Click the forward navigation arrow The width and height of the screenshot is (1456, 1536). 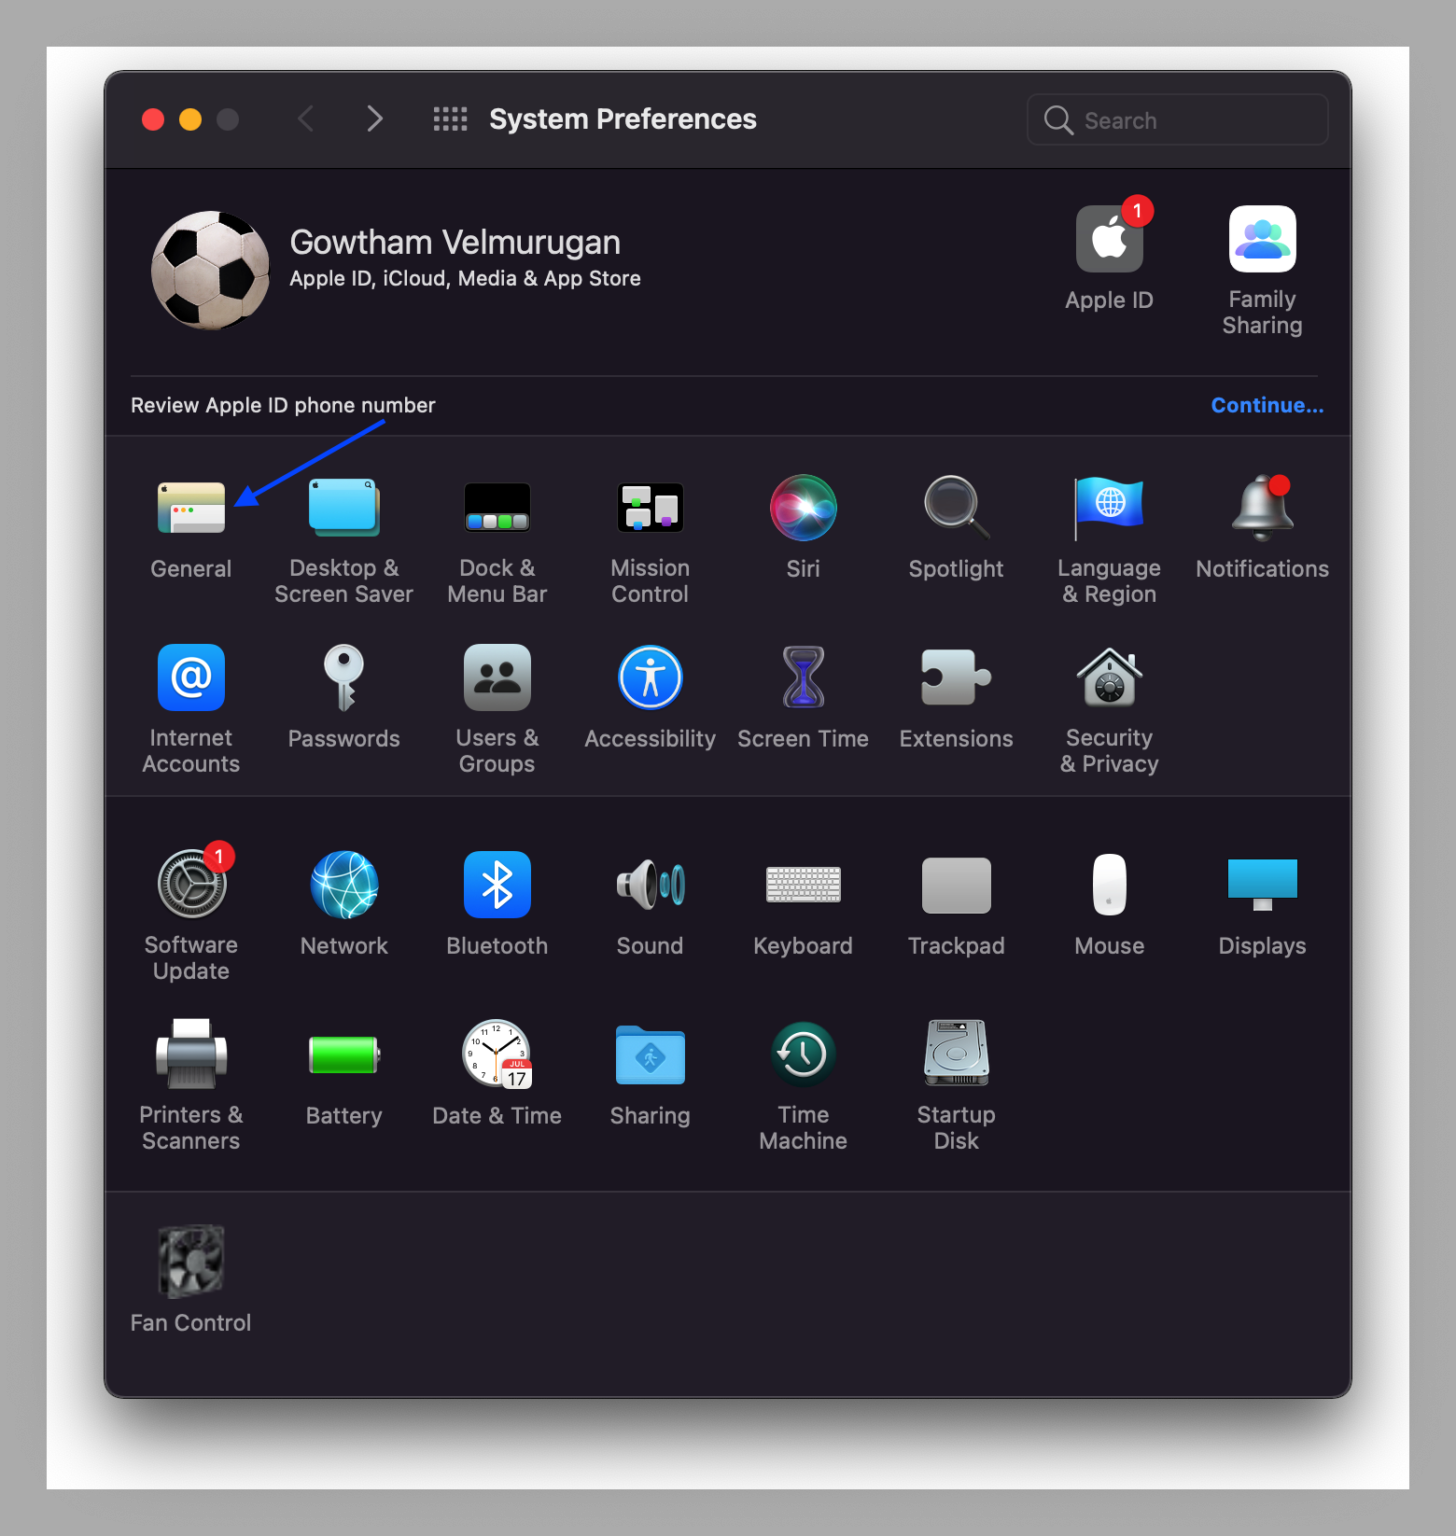pyautogui.click(x=374, y=119)
